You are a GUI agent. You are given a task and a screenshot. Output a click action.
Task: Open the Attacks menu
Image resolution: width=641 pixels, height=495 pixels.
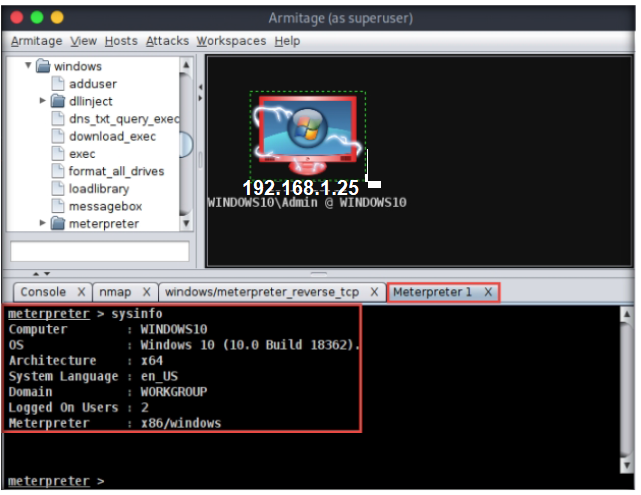pyautogui.click(x=167, y=41)
